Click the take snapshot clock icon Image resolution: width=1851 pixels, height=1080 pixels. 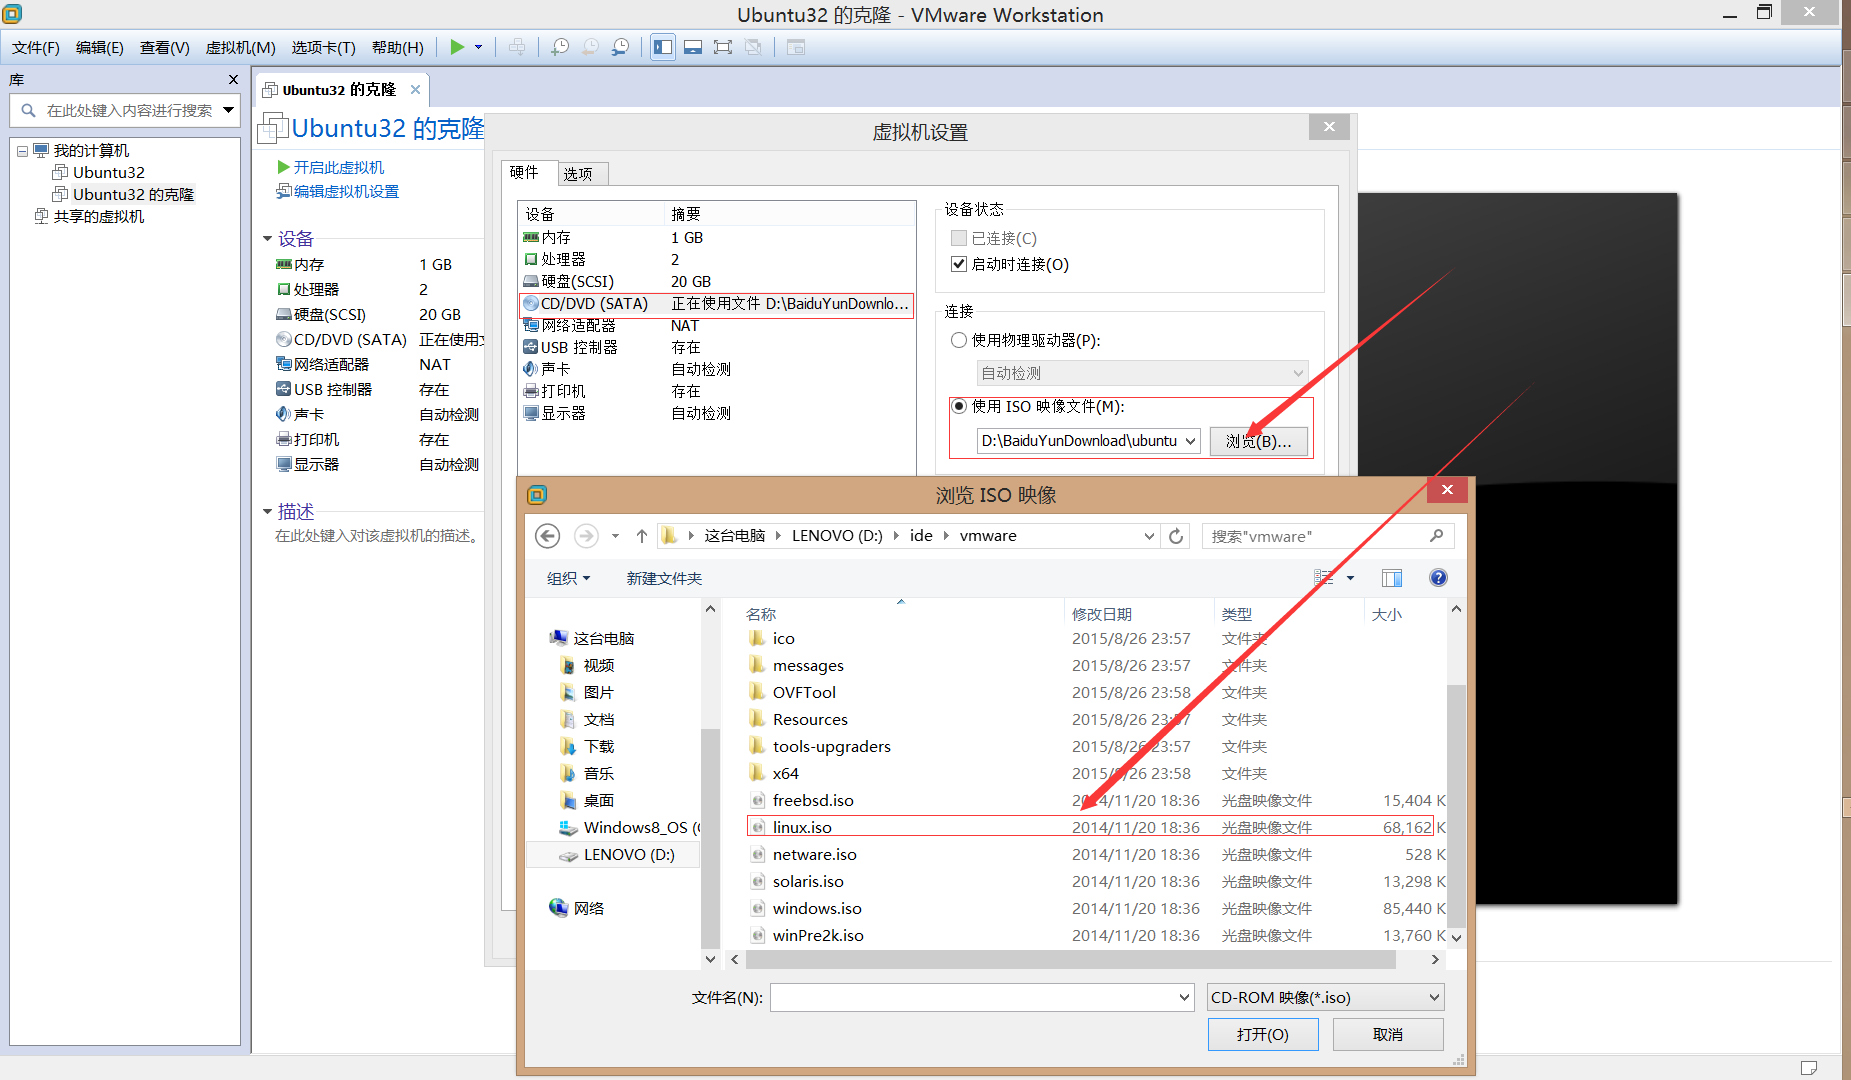pyautogui.click(x=560, y=47)
